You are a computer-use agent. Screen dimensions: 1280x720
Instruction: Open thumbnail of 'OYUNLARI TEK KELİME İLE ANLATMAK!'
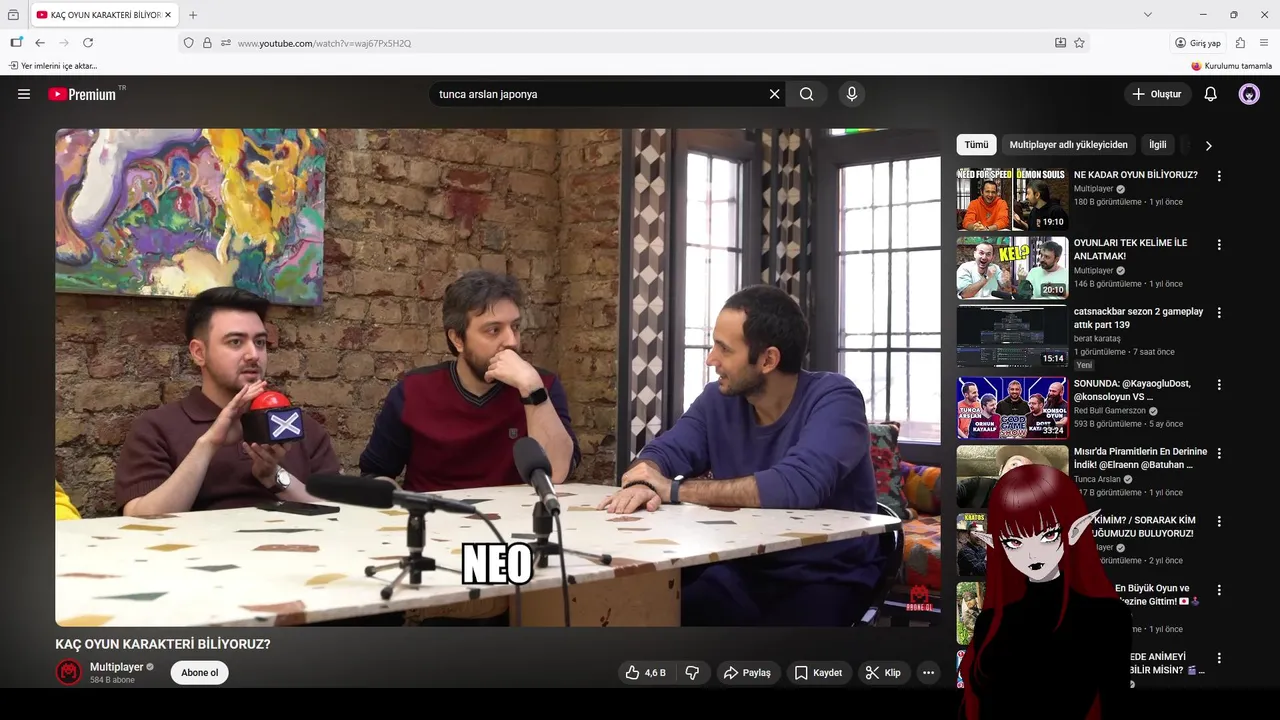coord(1012,268)
